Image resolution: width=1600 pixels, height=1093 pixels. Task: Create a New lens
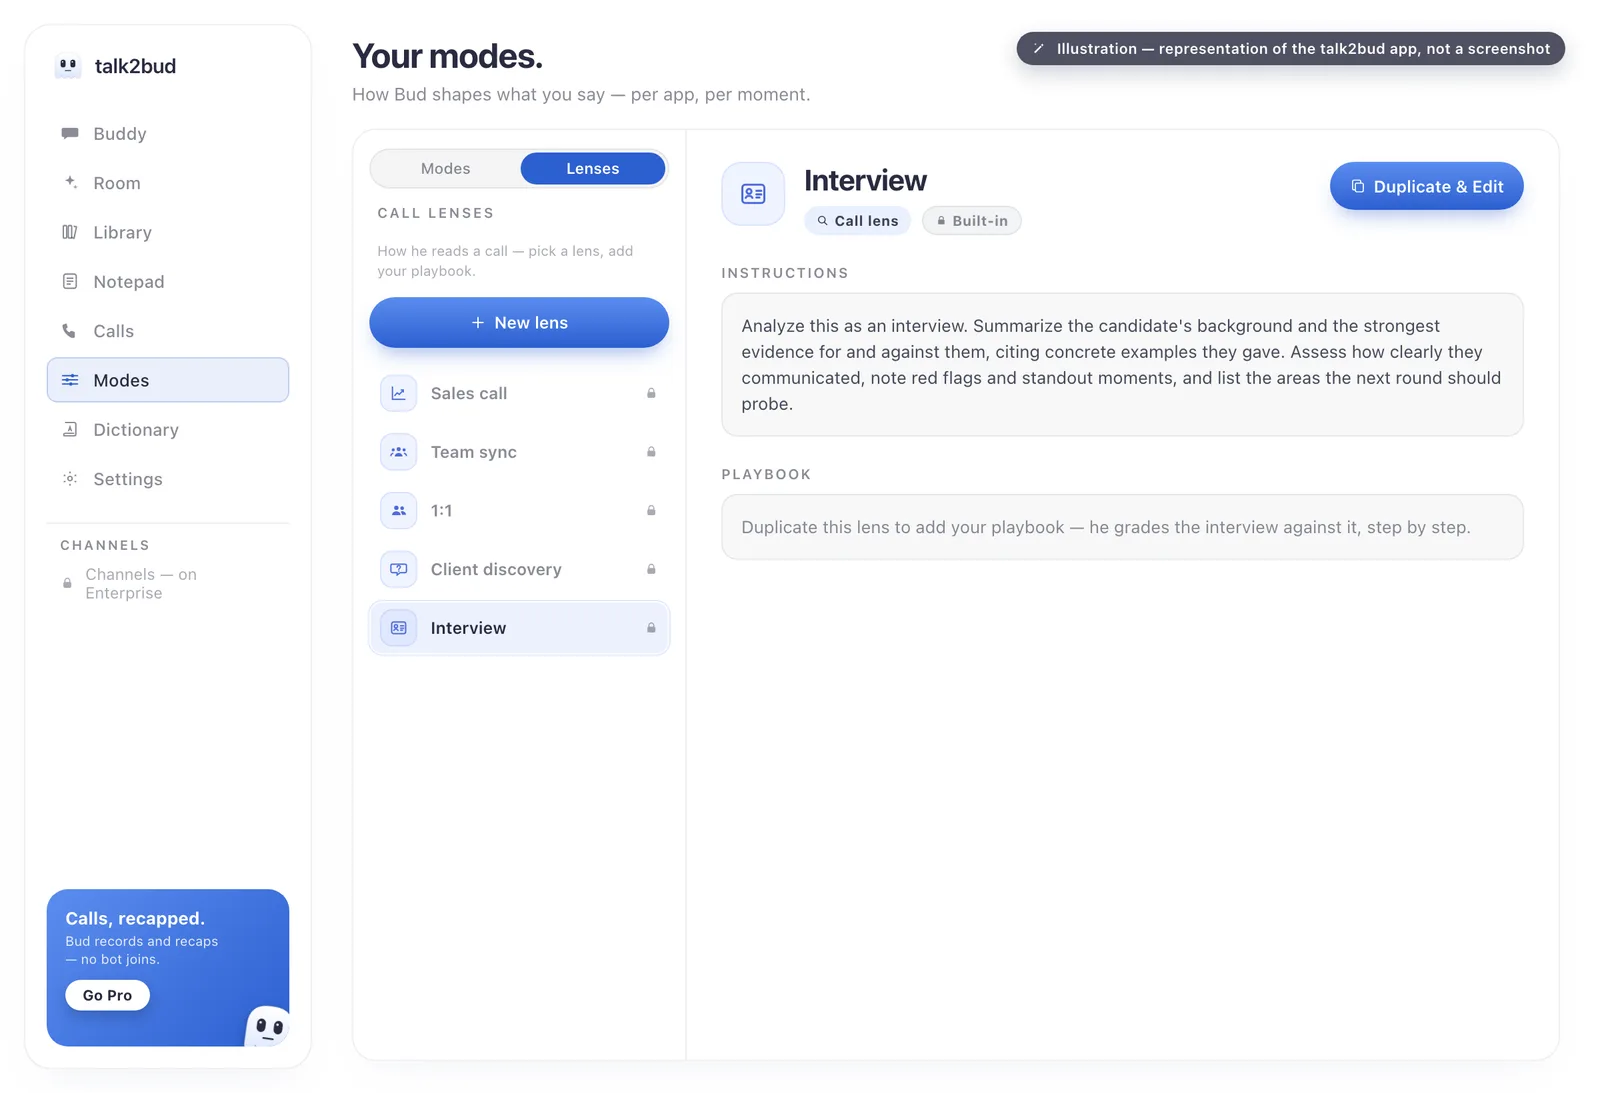point(519,322)
